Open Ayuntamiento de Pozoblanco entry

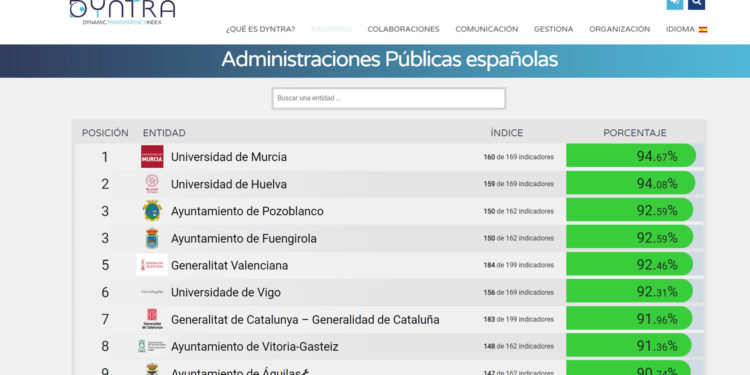[x=247, y=211]
